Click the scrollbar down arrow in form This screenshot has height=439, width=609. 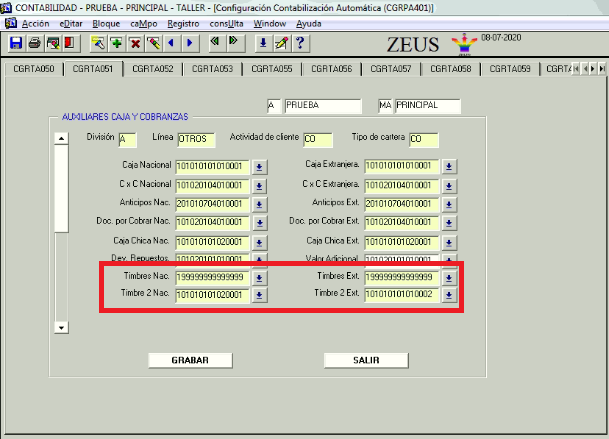[61, 327]
